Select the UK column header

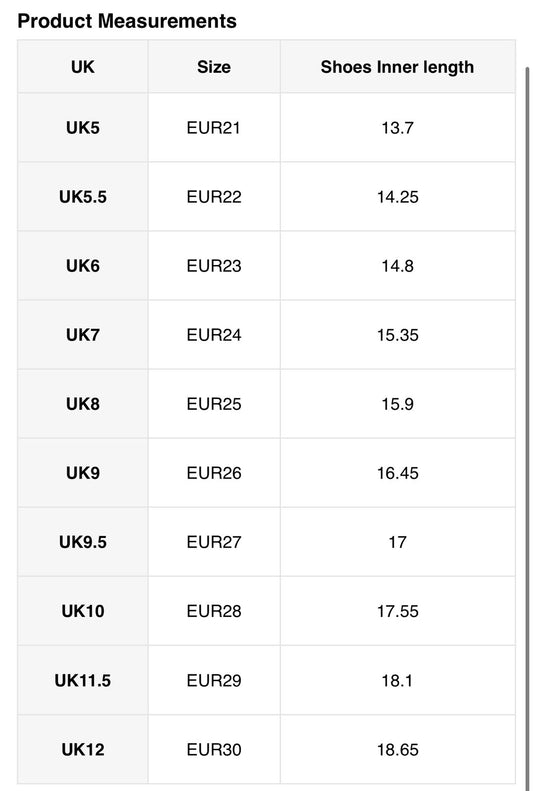coord(83,67)
